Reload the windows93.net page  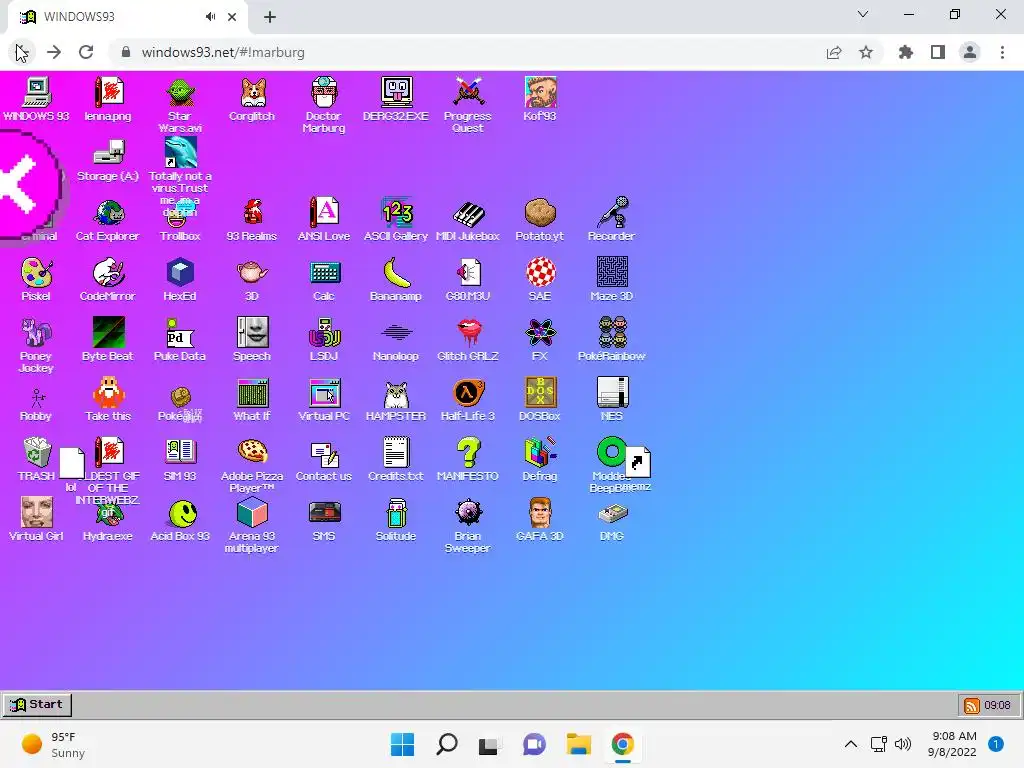click(86, 52)
